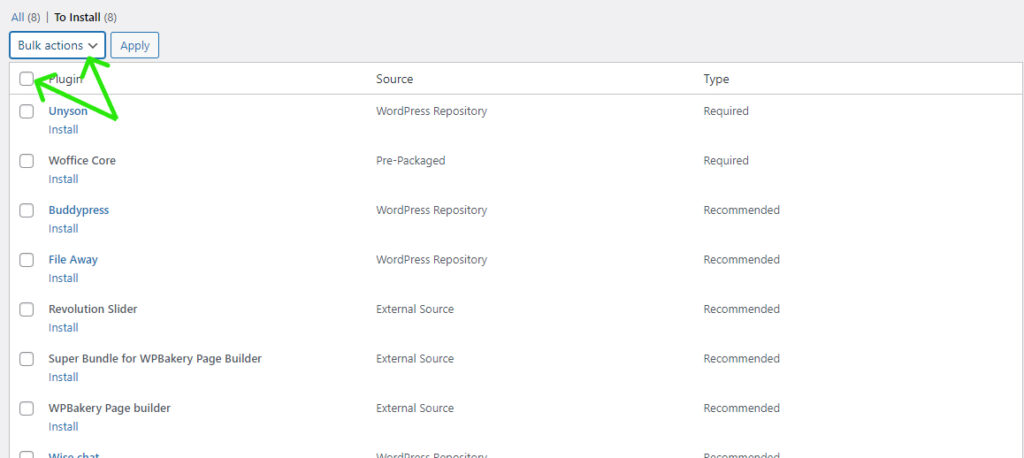Click Install under Unyson
The width and height of the screenshot is (1024, 458).
tap(63, 130)
